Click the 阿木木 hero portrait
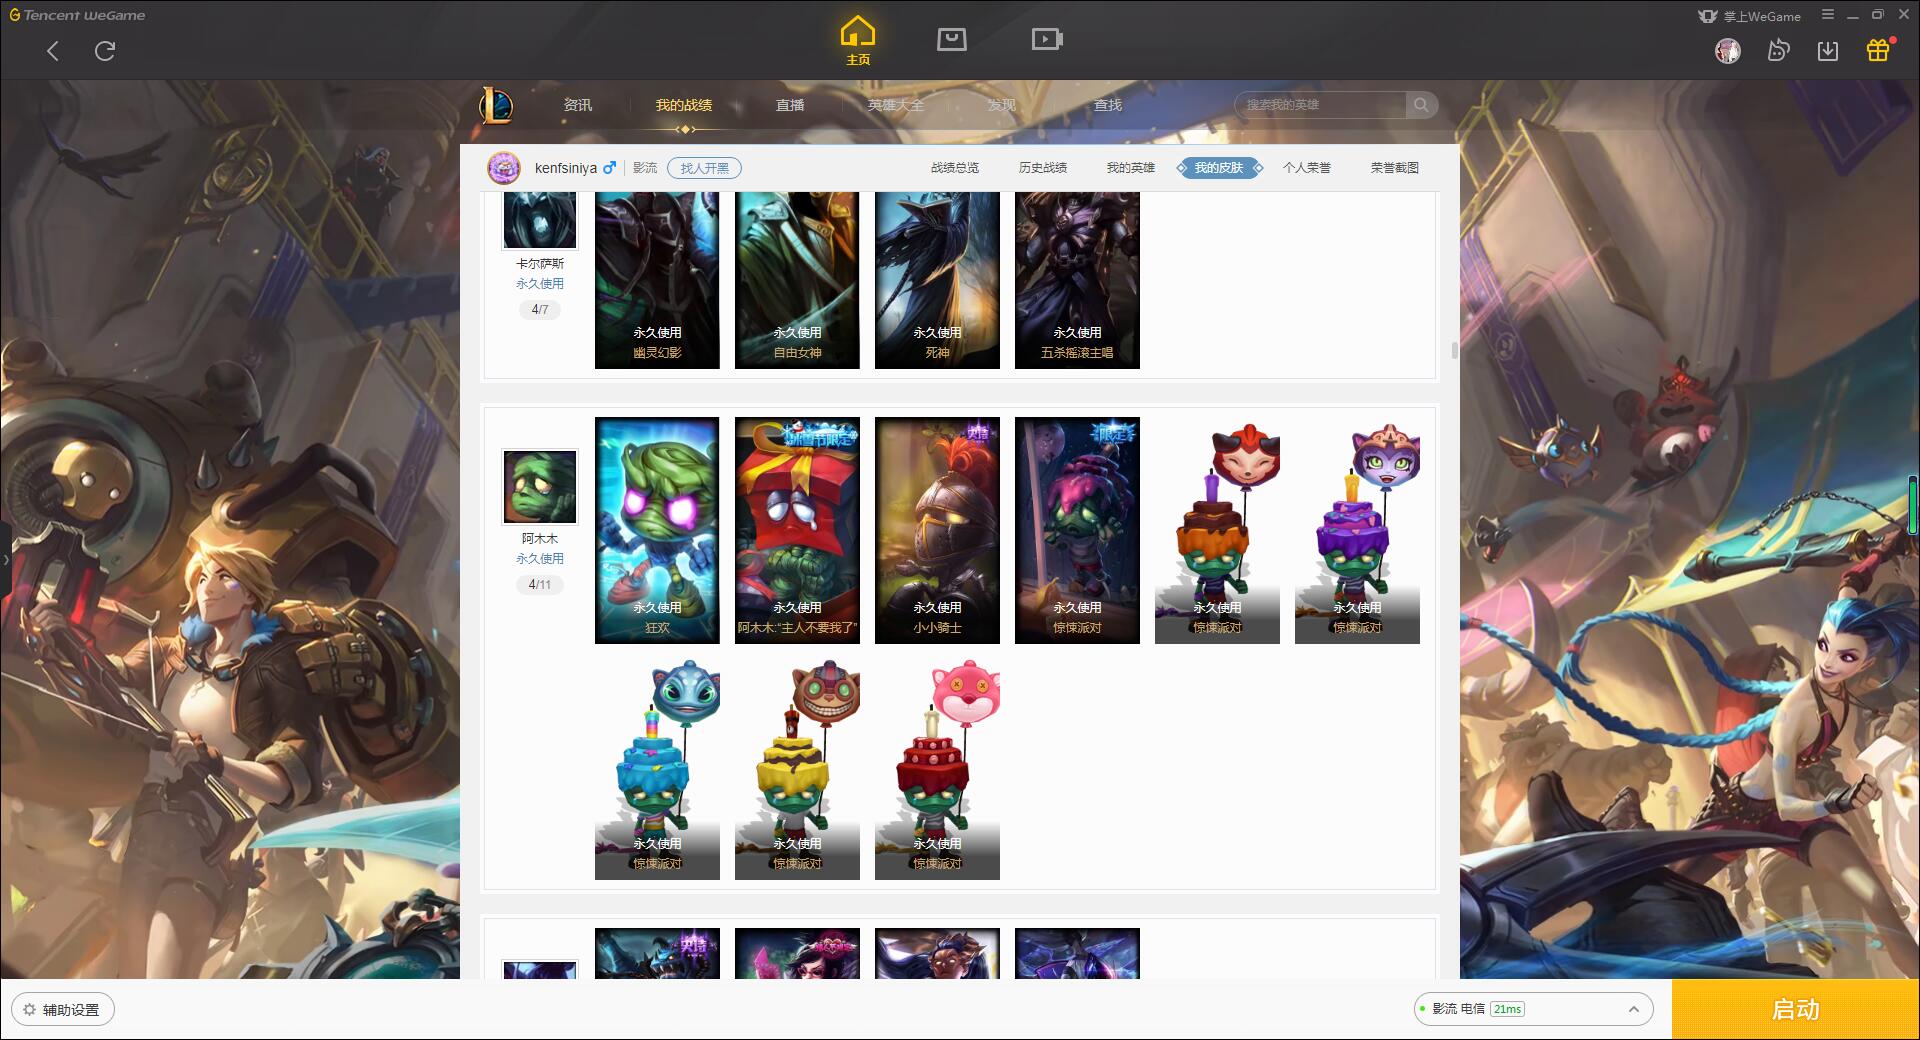The width and height of the screenshot is (1920, 1040). click(539, 487)
